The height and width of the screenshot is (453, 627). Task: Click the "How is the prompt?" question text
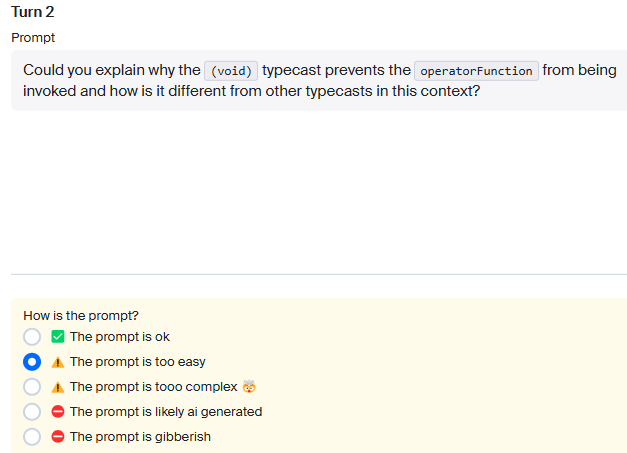[x=81, y=315]
